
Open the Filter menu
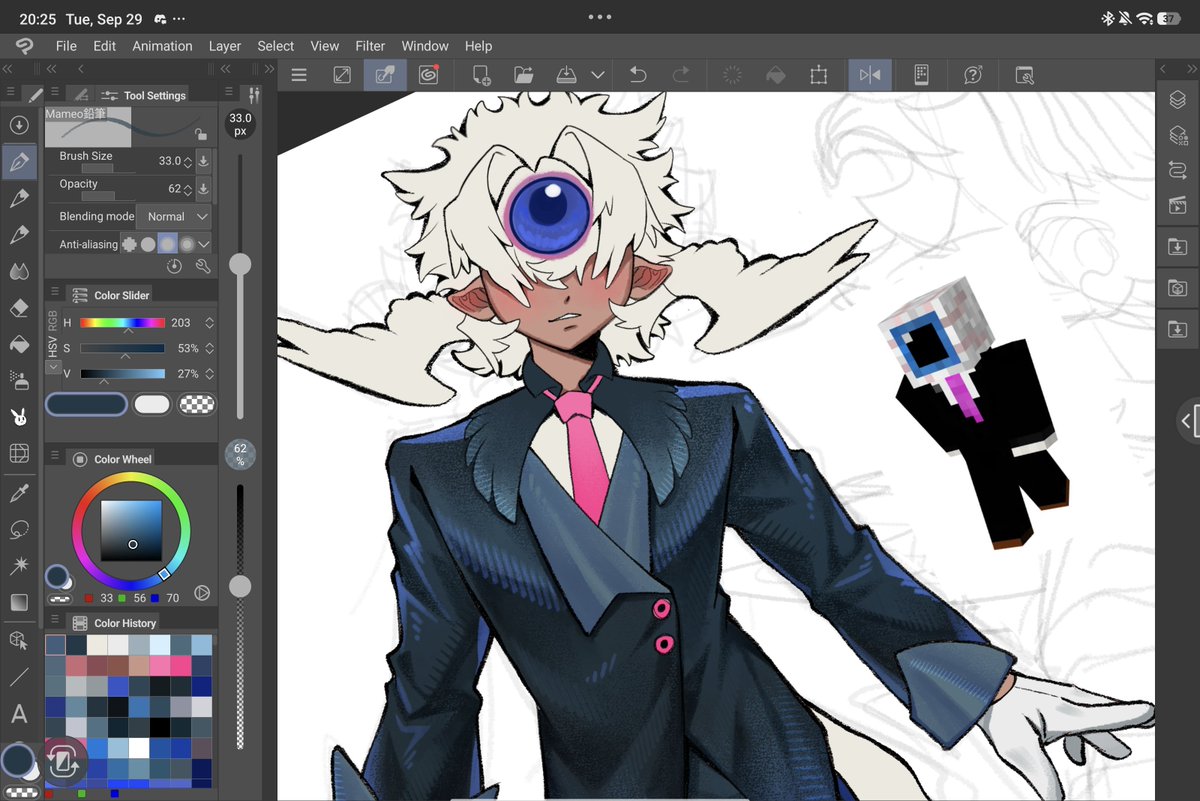pos(370,46)
